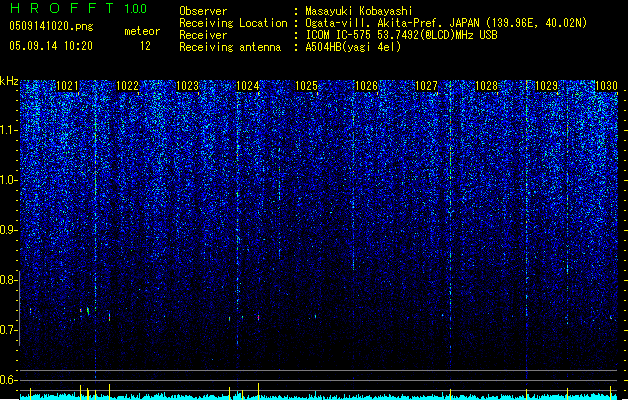
Task: Click the 0.9 frequency axis label
Action: click(x=8, y=230)
